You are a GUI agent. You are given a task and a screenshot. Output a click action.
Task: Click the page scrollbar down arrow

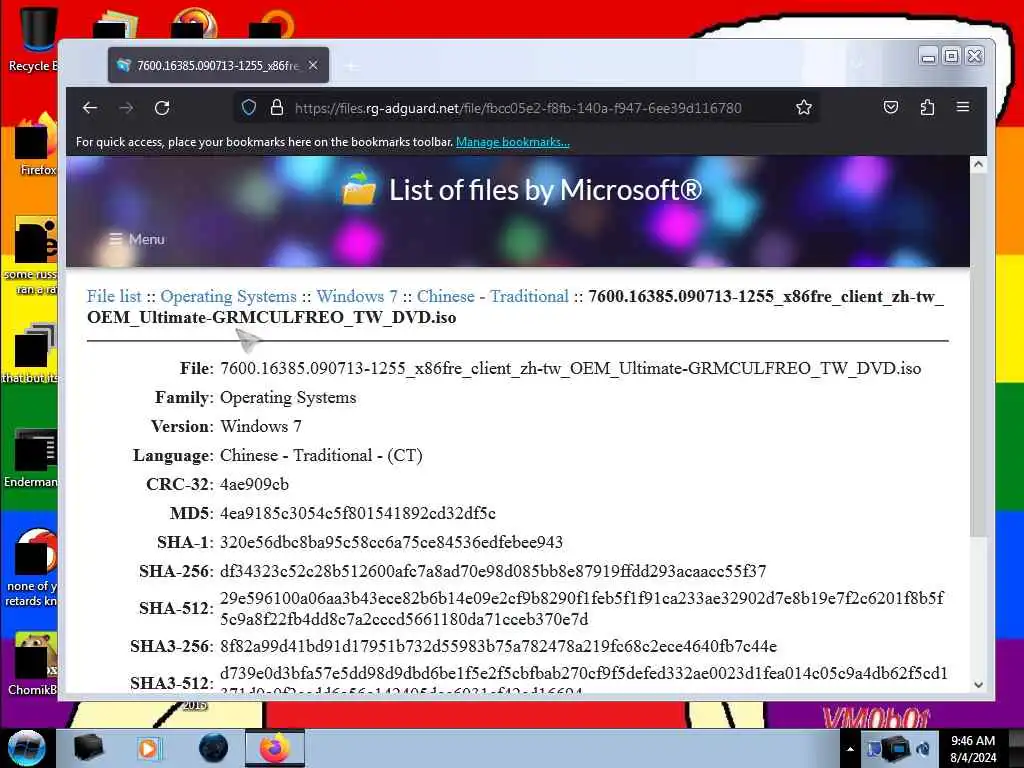click(978, 685)
